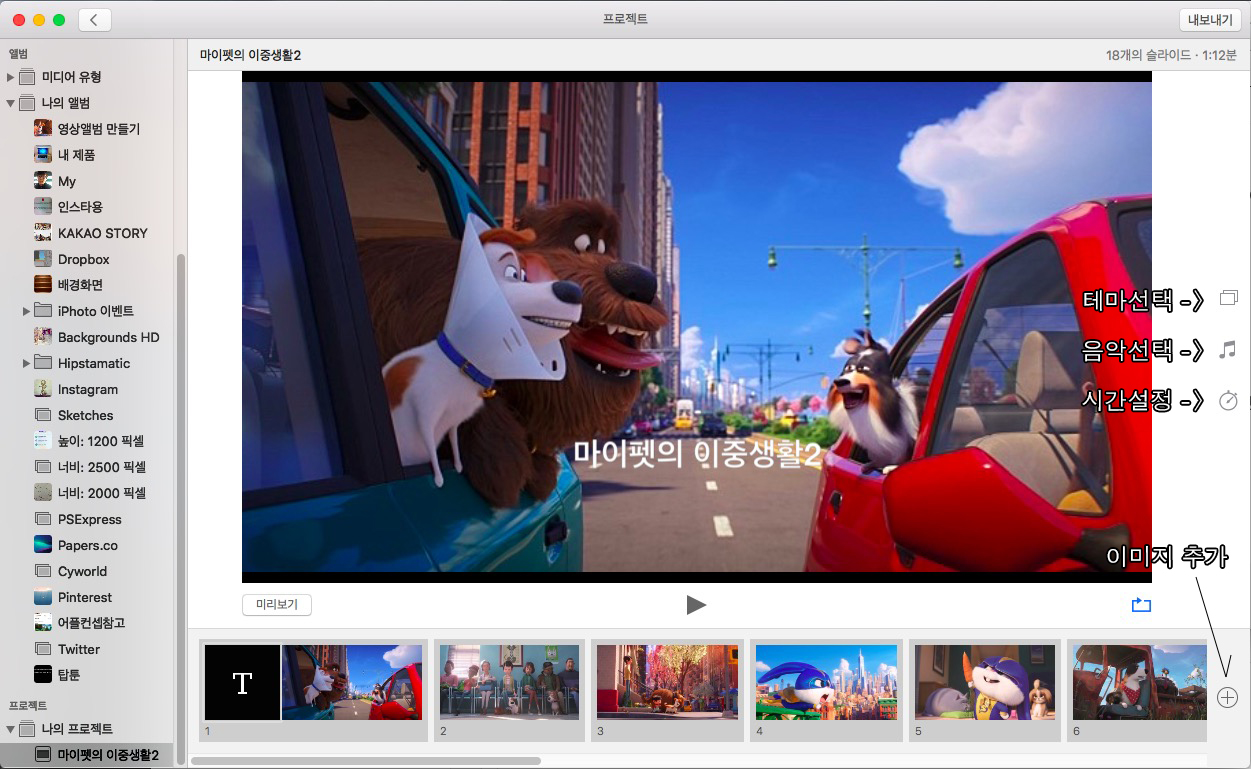Select slide 1 car photo thumbnail
1251x769 pixels.
click(x=352, y=682)
